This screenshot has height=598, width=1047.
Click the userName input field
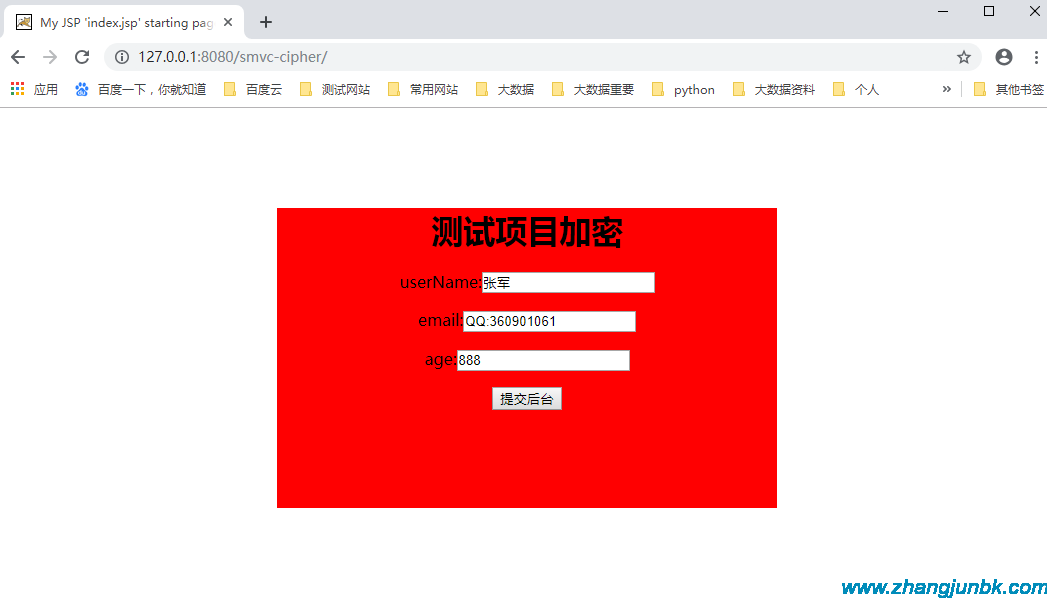tap(568, 282)
